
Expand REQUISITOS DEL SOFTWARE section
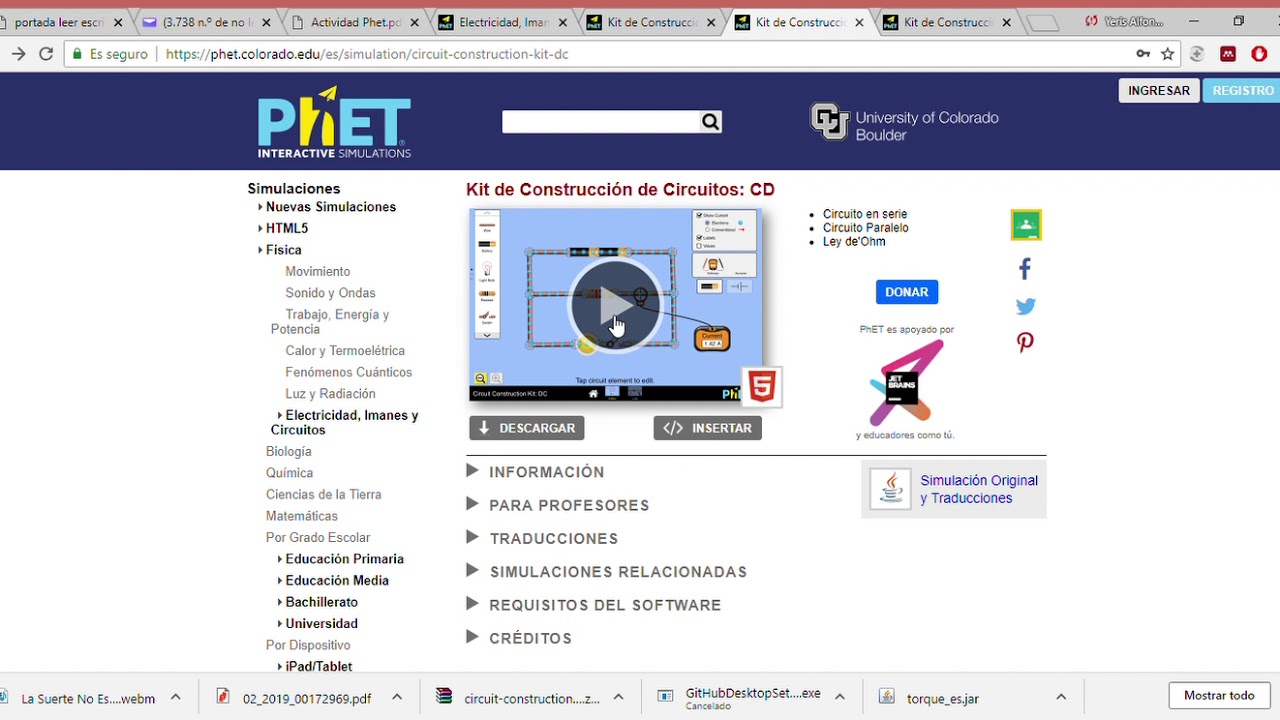594,605
